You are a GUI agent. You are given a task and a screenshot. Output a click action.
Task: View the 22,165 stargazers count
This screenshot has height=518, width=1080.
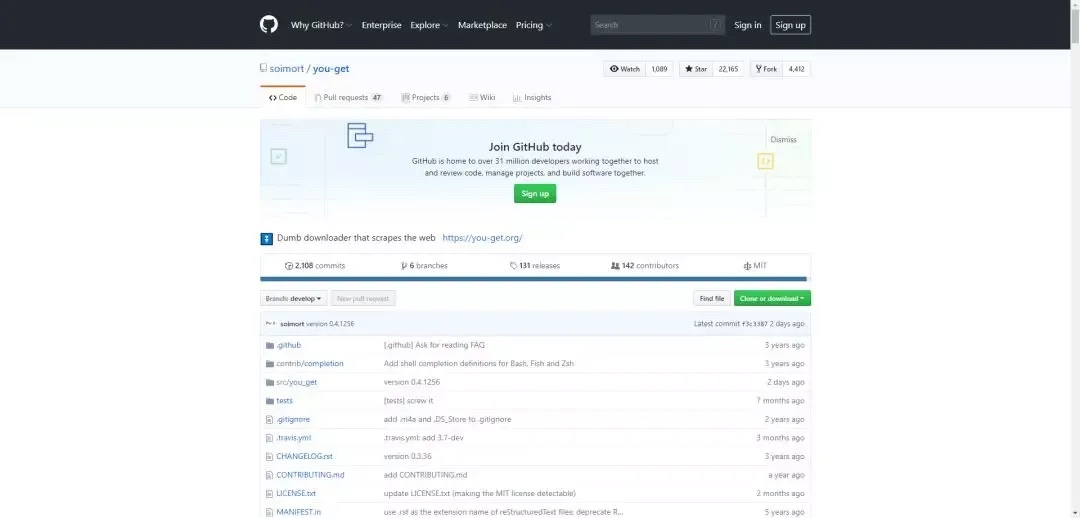coord(728,69)
